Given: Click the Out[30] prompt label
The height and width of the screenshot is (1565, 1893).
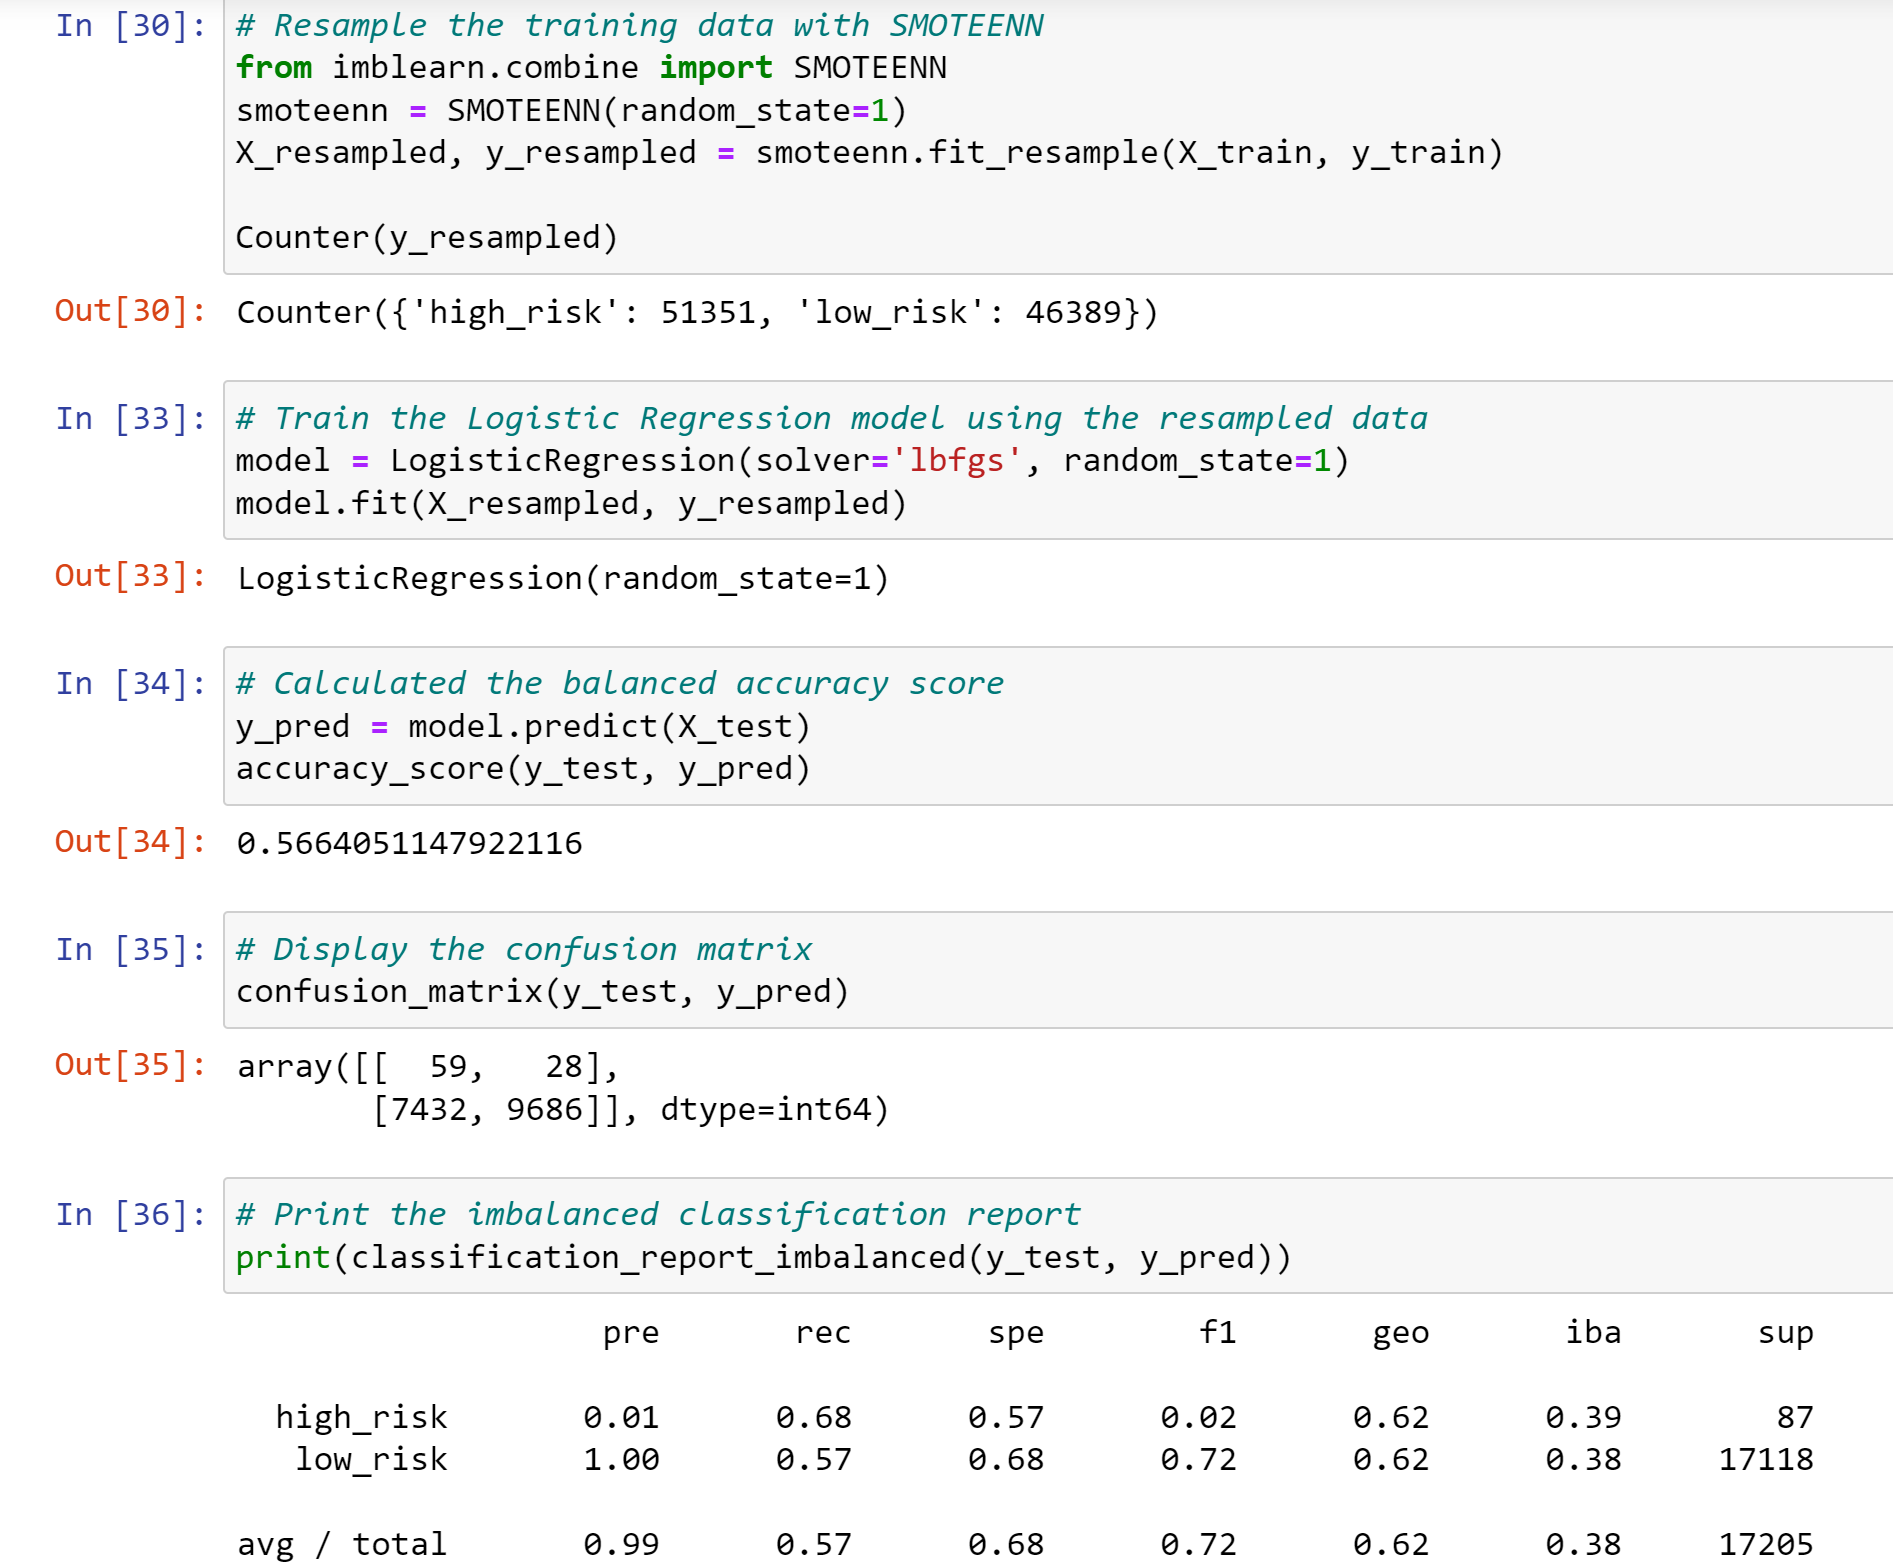Looking at the screenshot, I should point(131,311).
